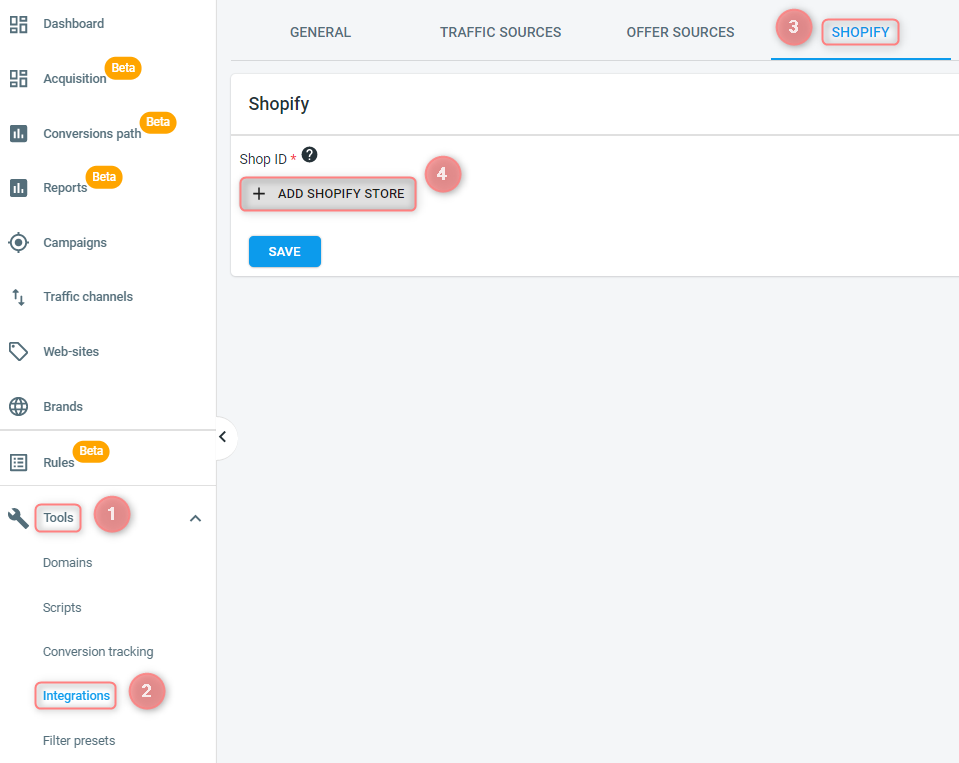Click the Acquisition grid icon

[x=18, y=79]
